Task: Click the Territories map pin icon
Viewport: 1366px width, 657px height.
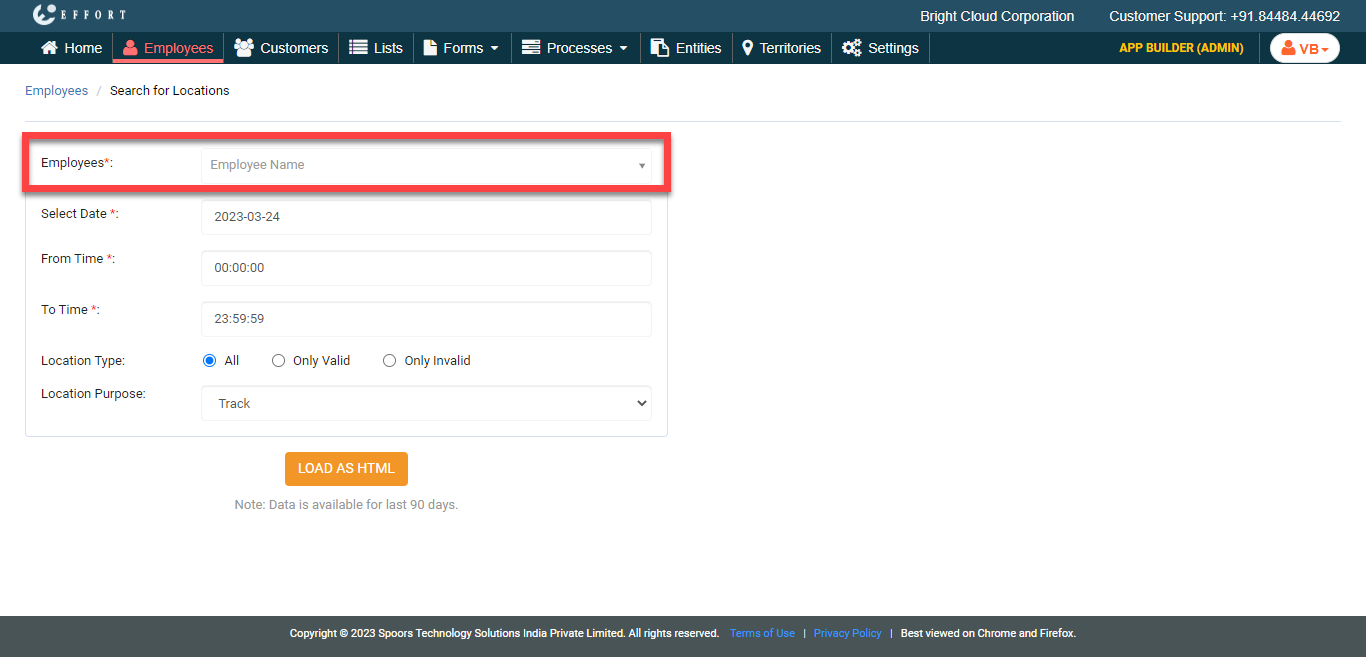Action: [747, 48]
